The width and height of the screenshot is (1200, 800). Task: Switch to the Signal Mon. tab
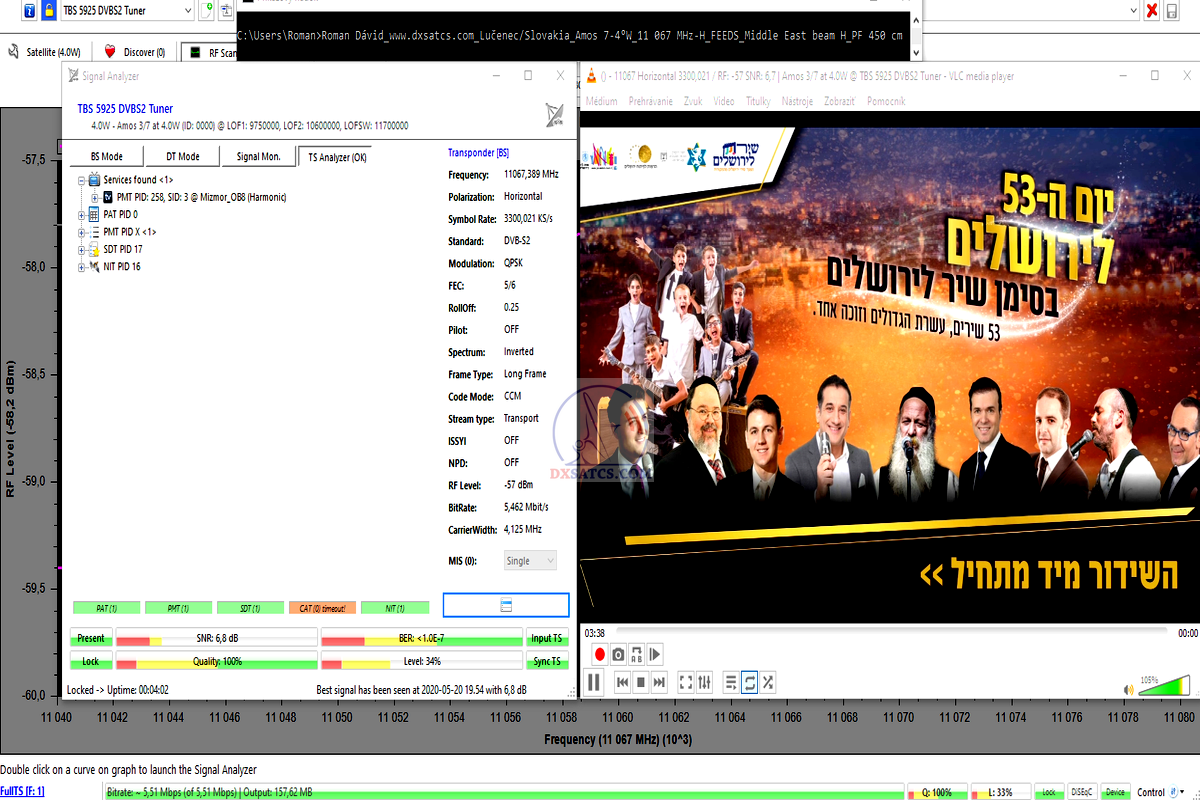pyautogui.click(x=258, y=156)
